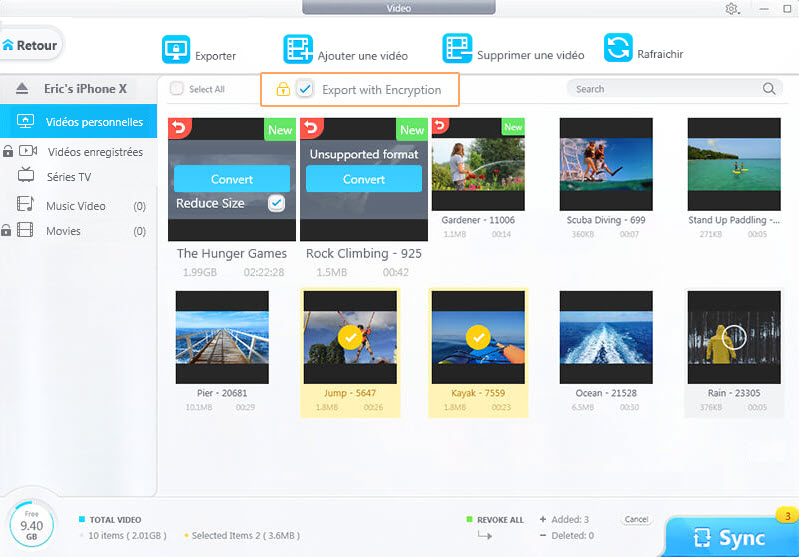Uncheck Export with Encryption
Image resolution: width=799 pixels, height=557 pixels.
(x=305, y=90)
